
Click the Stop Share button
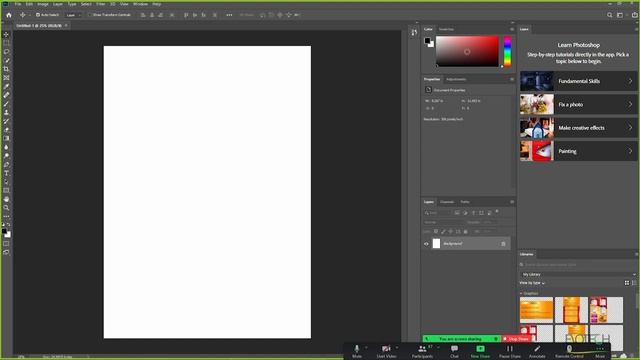(x=516, y=339)
